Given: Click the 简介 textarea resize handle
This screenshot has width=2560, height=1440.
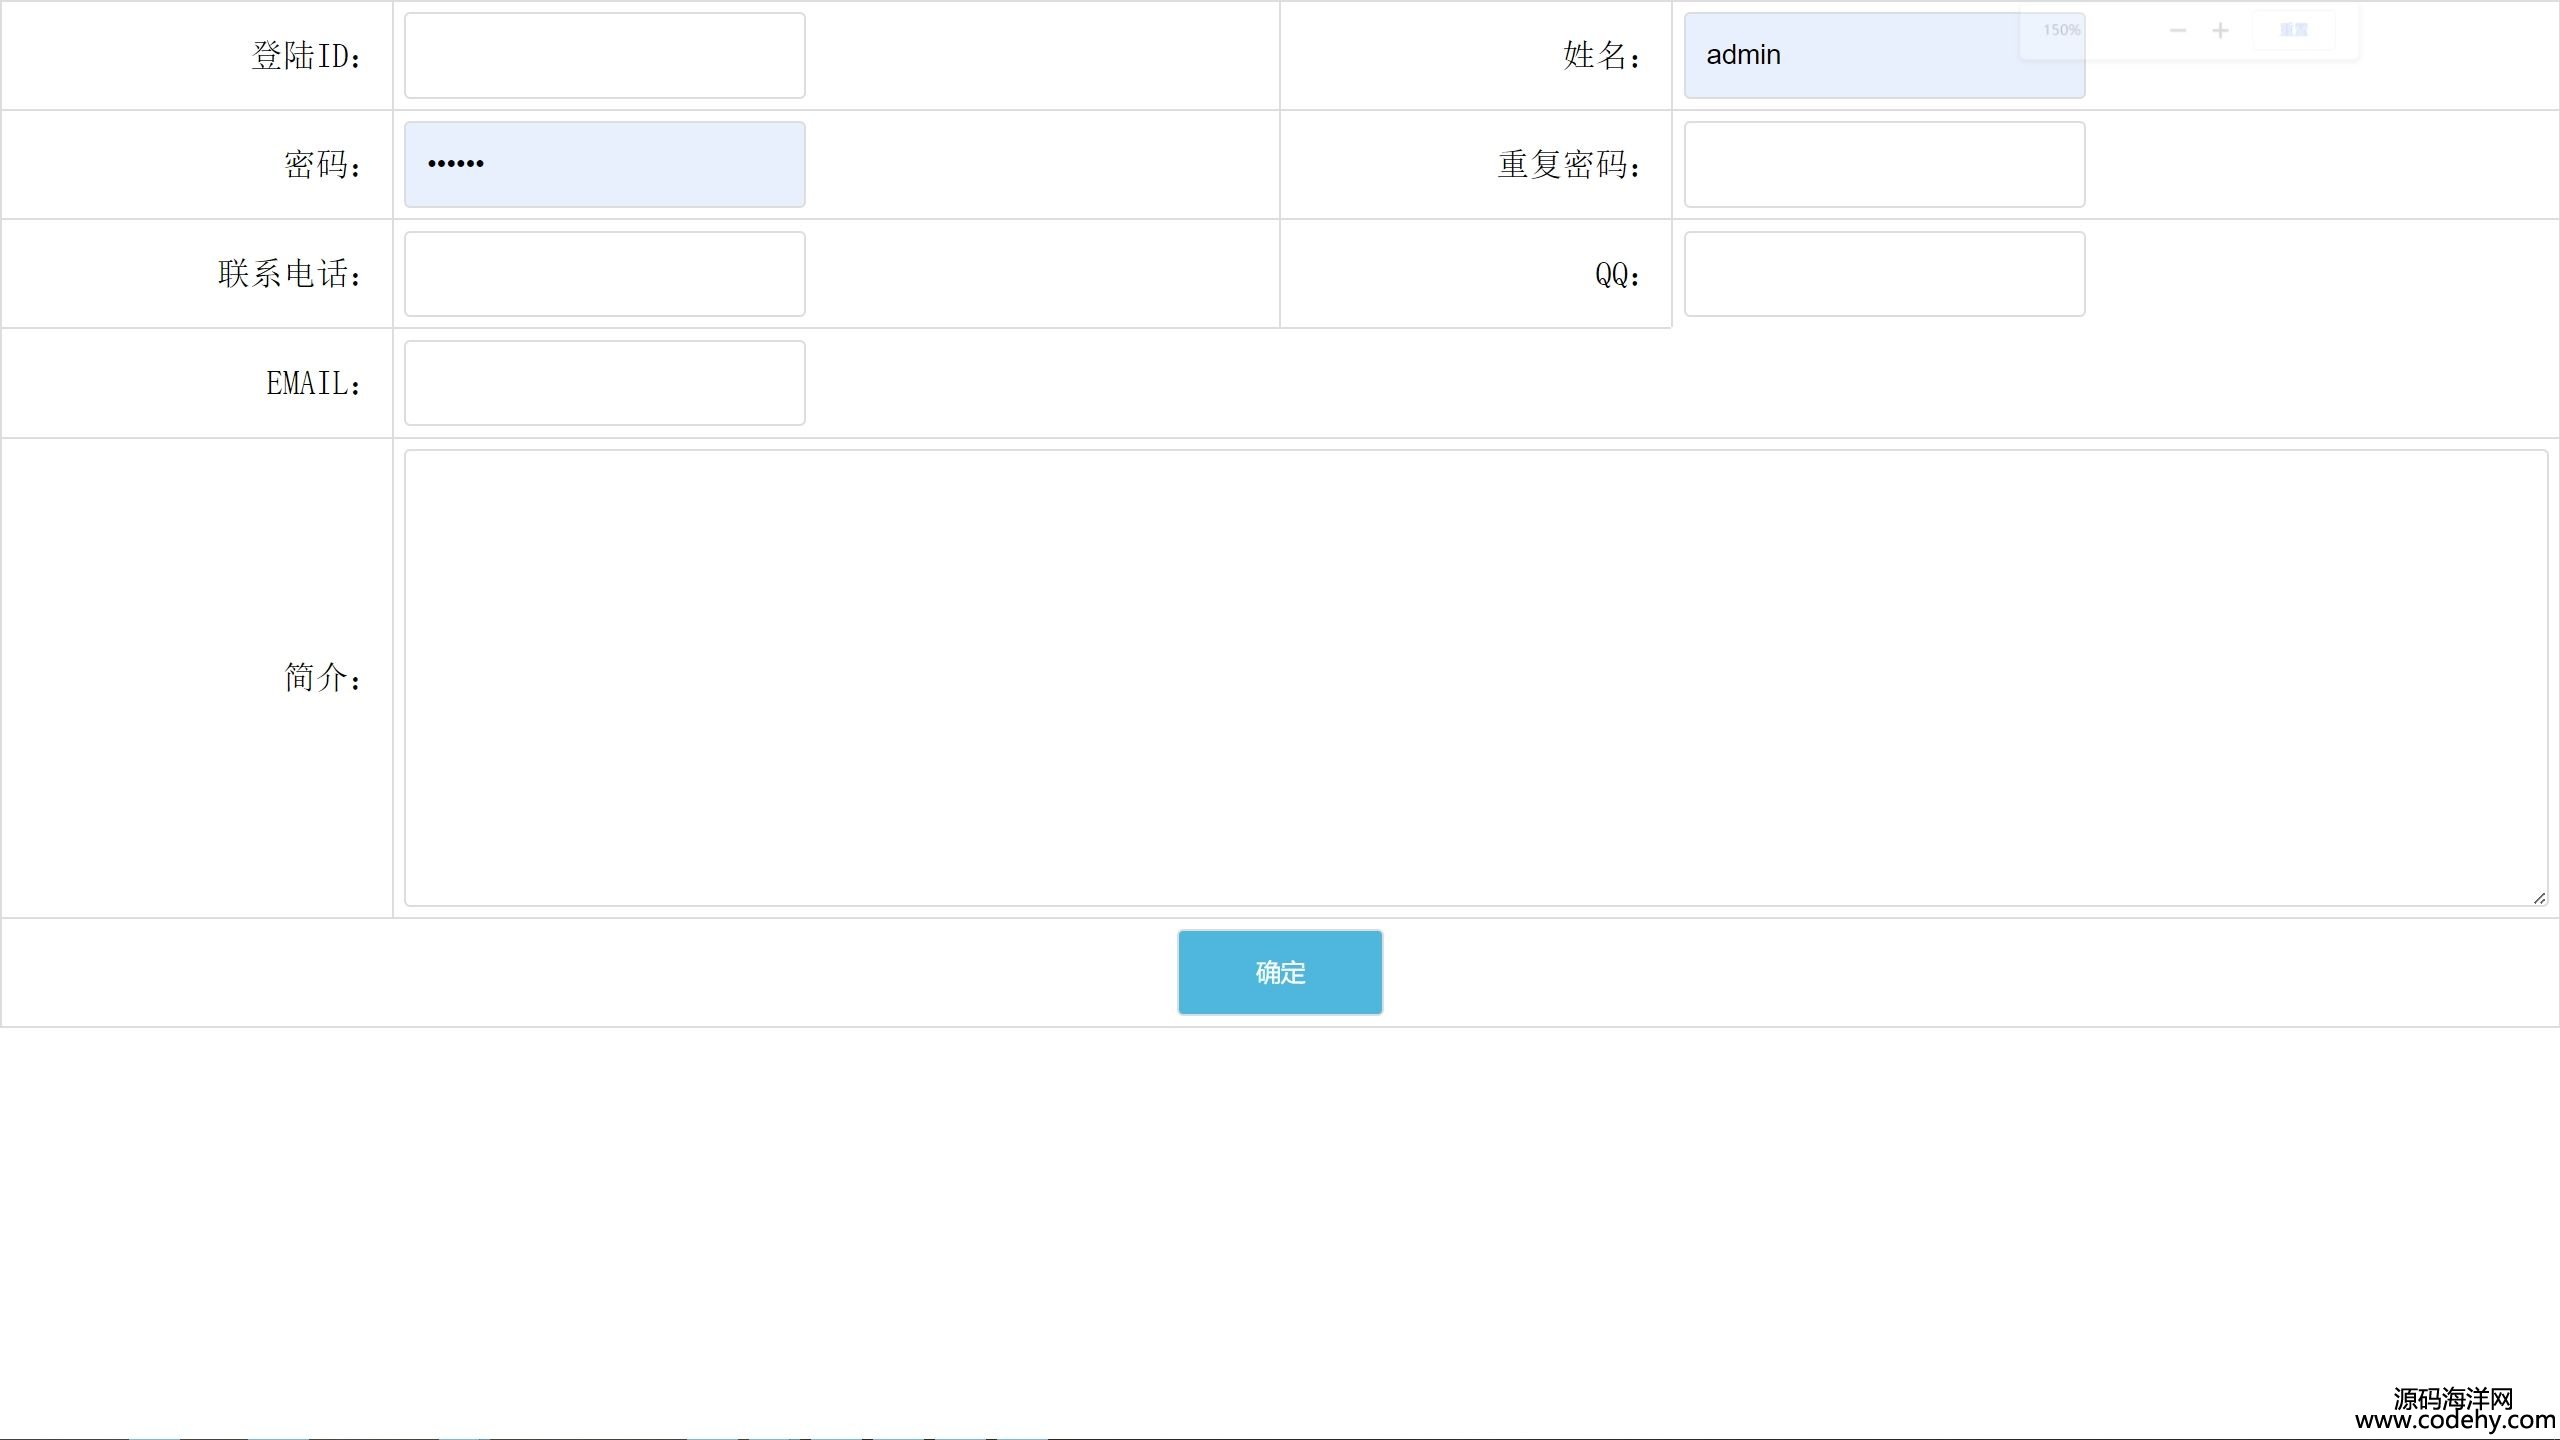Looking at the screenshot, I should 2539,898.
